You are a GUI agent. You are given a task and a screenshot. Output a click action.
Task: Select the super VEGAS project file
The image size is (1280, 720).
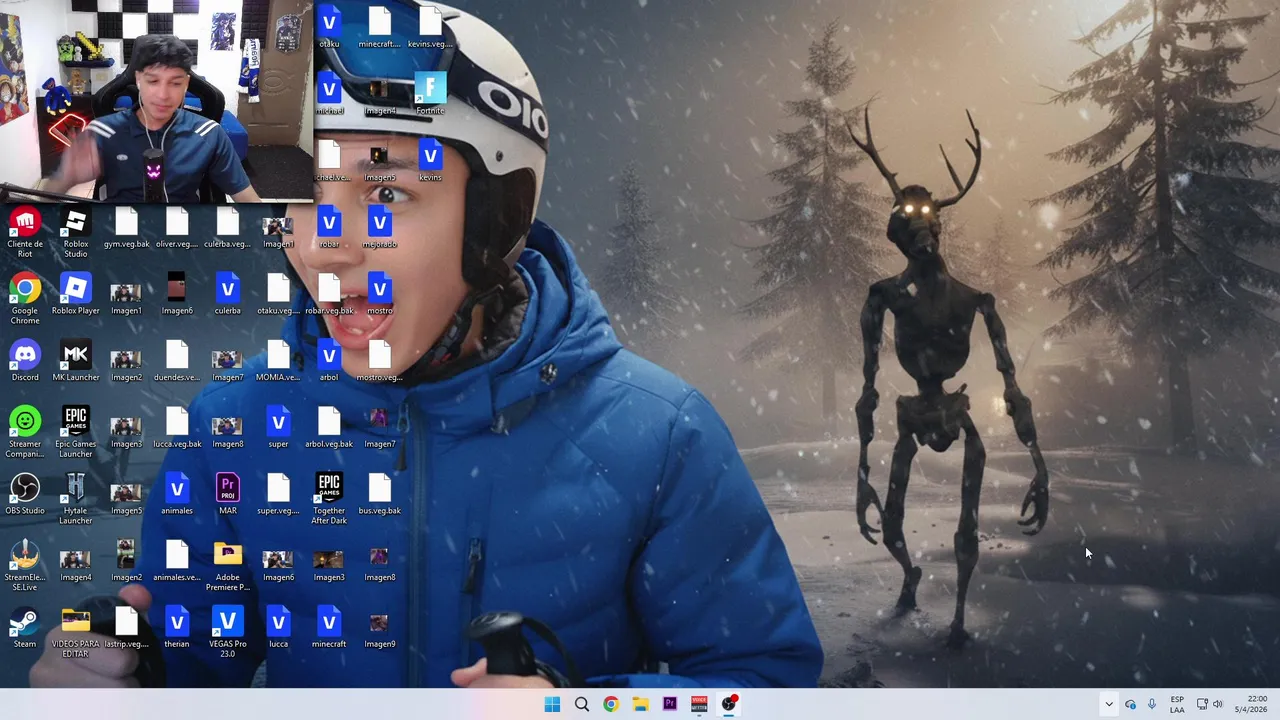pos(278,428)
